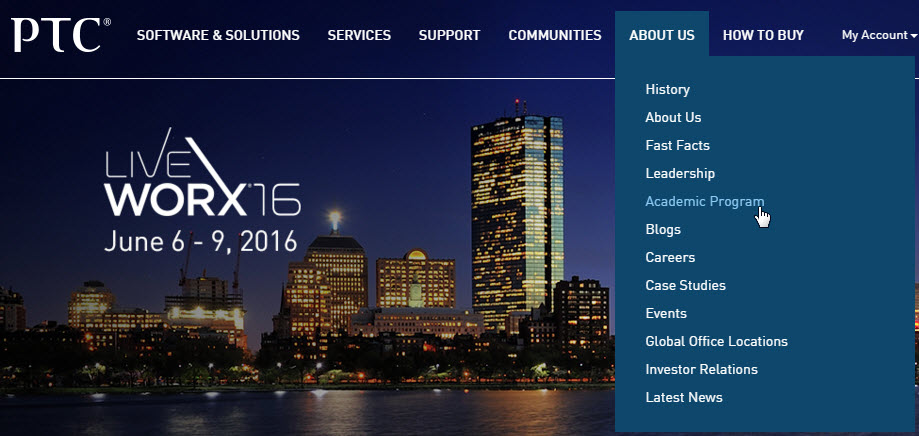Viewport: 919px width, 436px height.
Task: Open Global Office Locations
Action: [716, 341]
